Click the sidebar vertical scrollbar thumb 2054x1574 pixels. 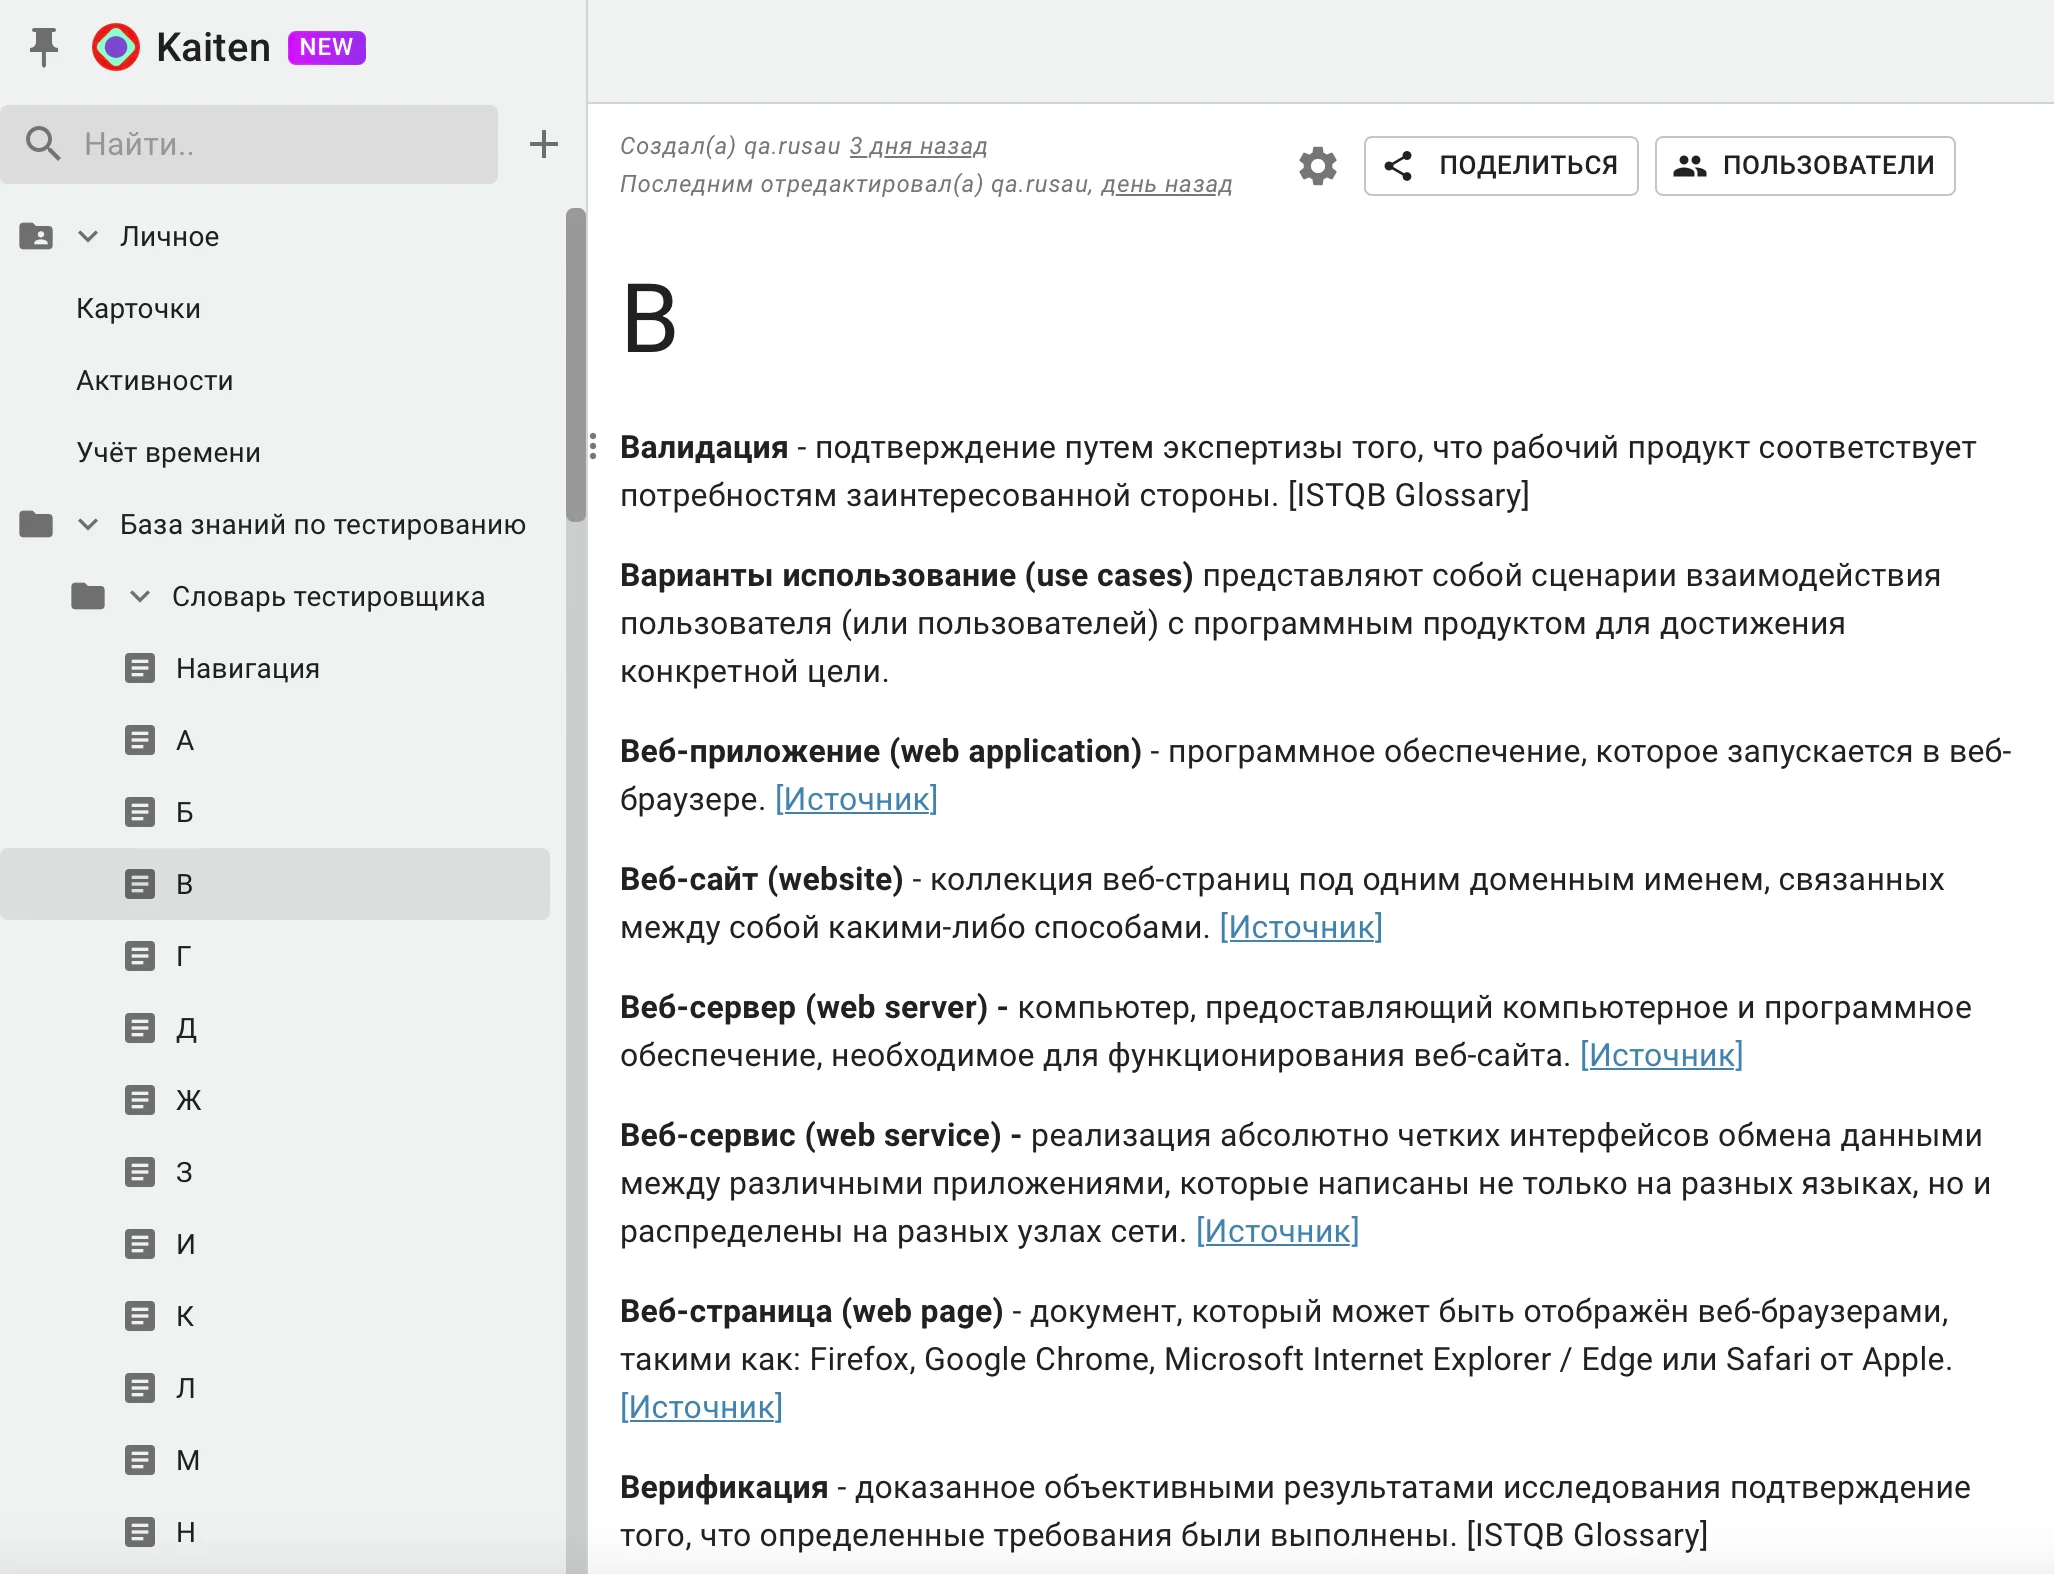[575, 364]
